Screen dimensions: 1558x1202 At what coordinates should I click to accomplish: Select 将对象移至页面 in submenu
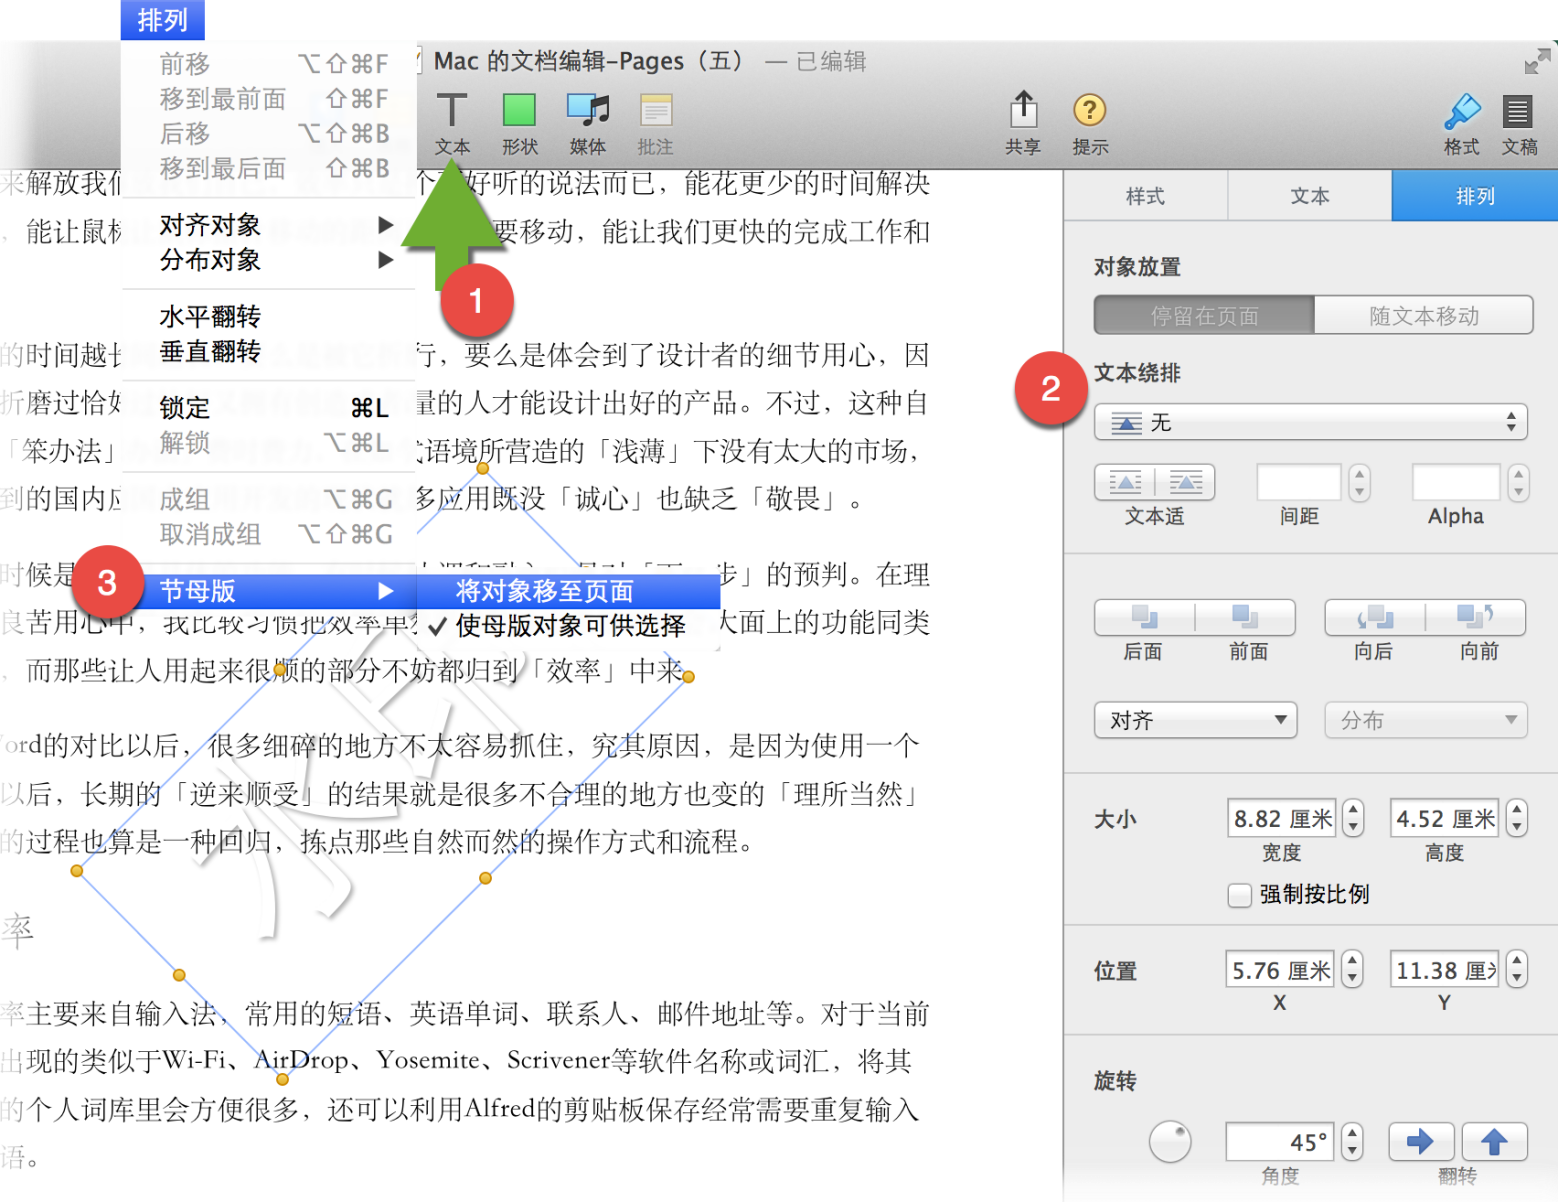coord(568,591)
